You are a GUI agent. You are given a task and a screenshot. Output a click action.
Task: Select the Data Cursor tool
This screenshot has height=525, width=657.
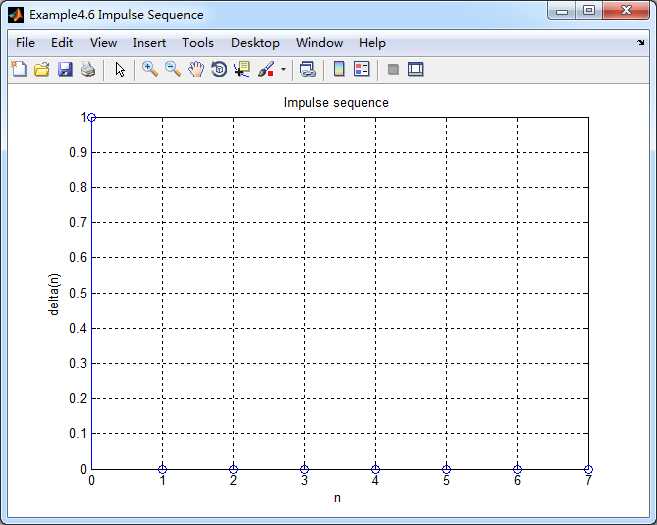(242, 69)
